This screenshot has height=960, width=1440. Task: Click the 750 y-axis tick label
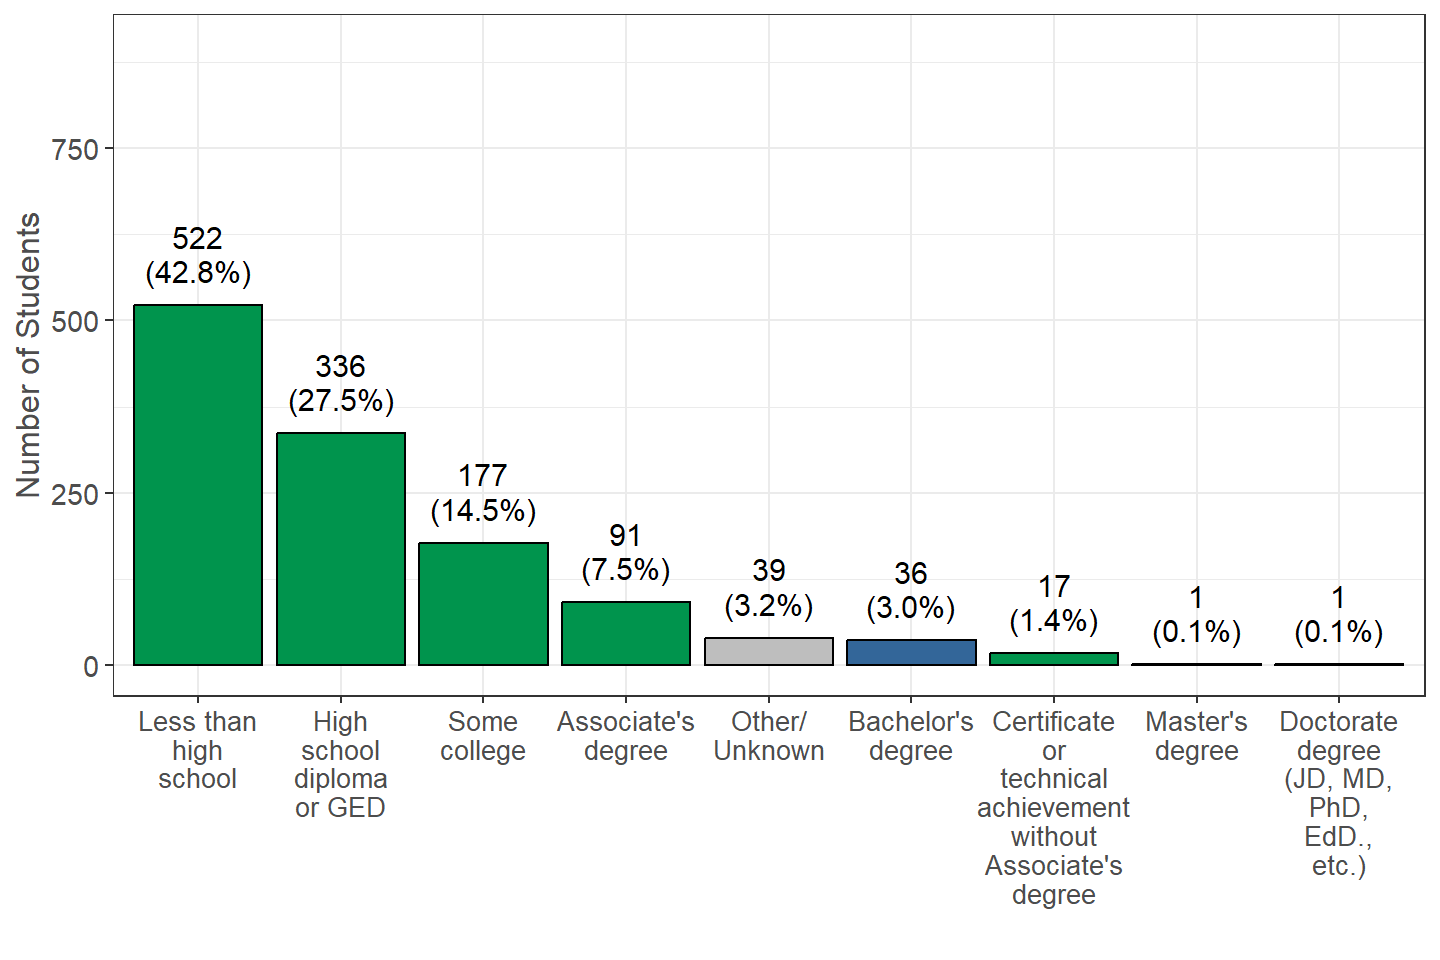[x=75, y=149]
